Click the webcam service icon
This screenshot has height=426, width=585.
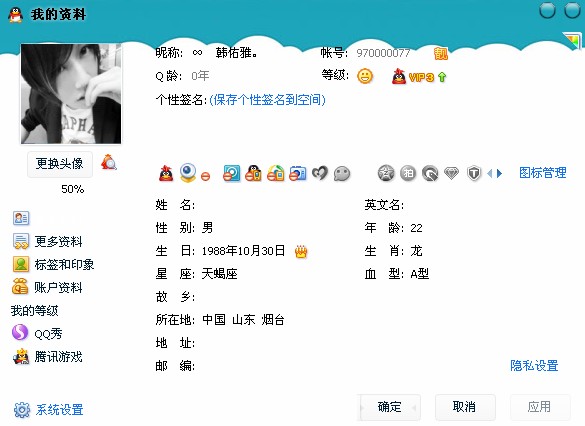click(x=187, y=173)
